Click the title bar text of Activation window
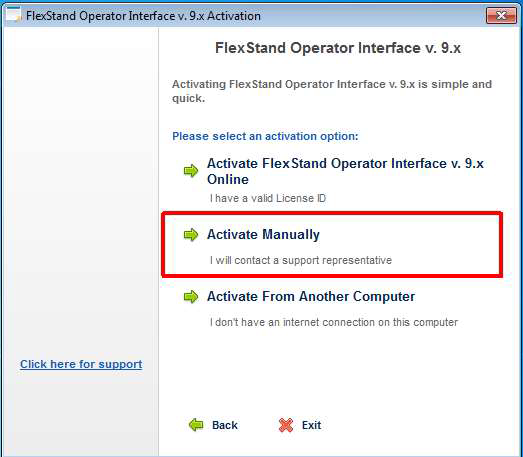Screen dimensions: 523x457 (143, 16)
